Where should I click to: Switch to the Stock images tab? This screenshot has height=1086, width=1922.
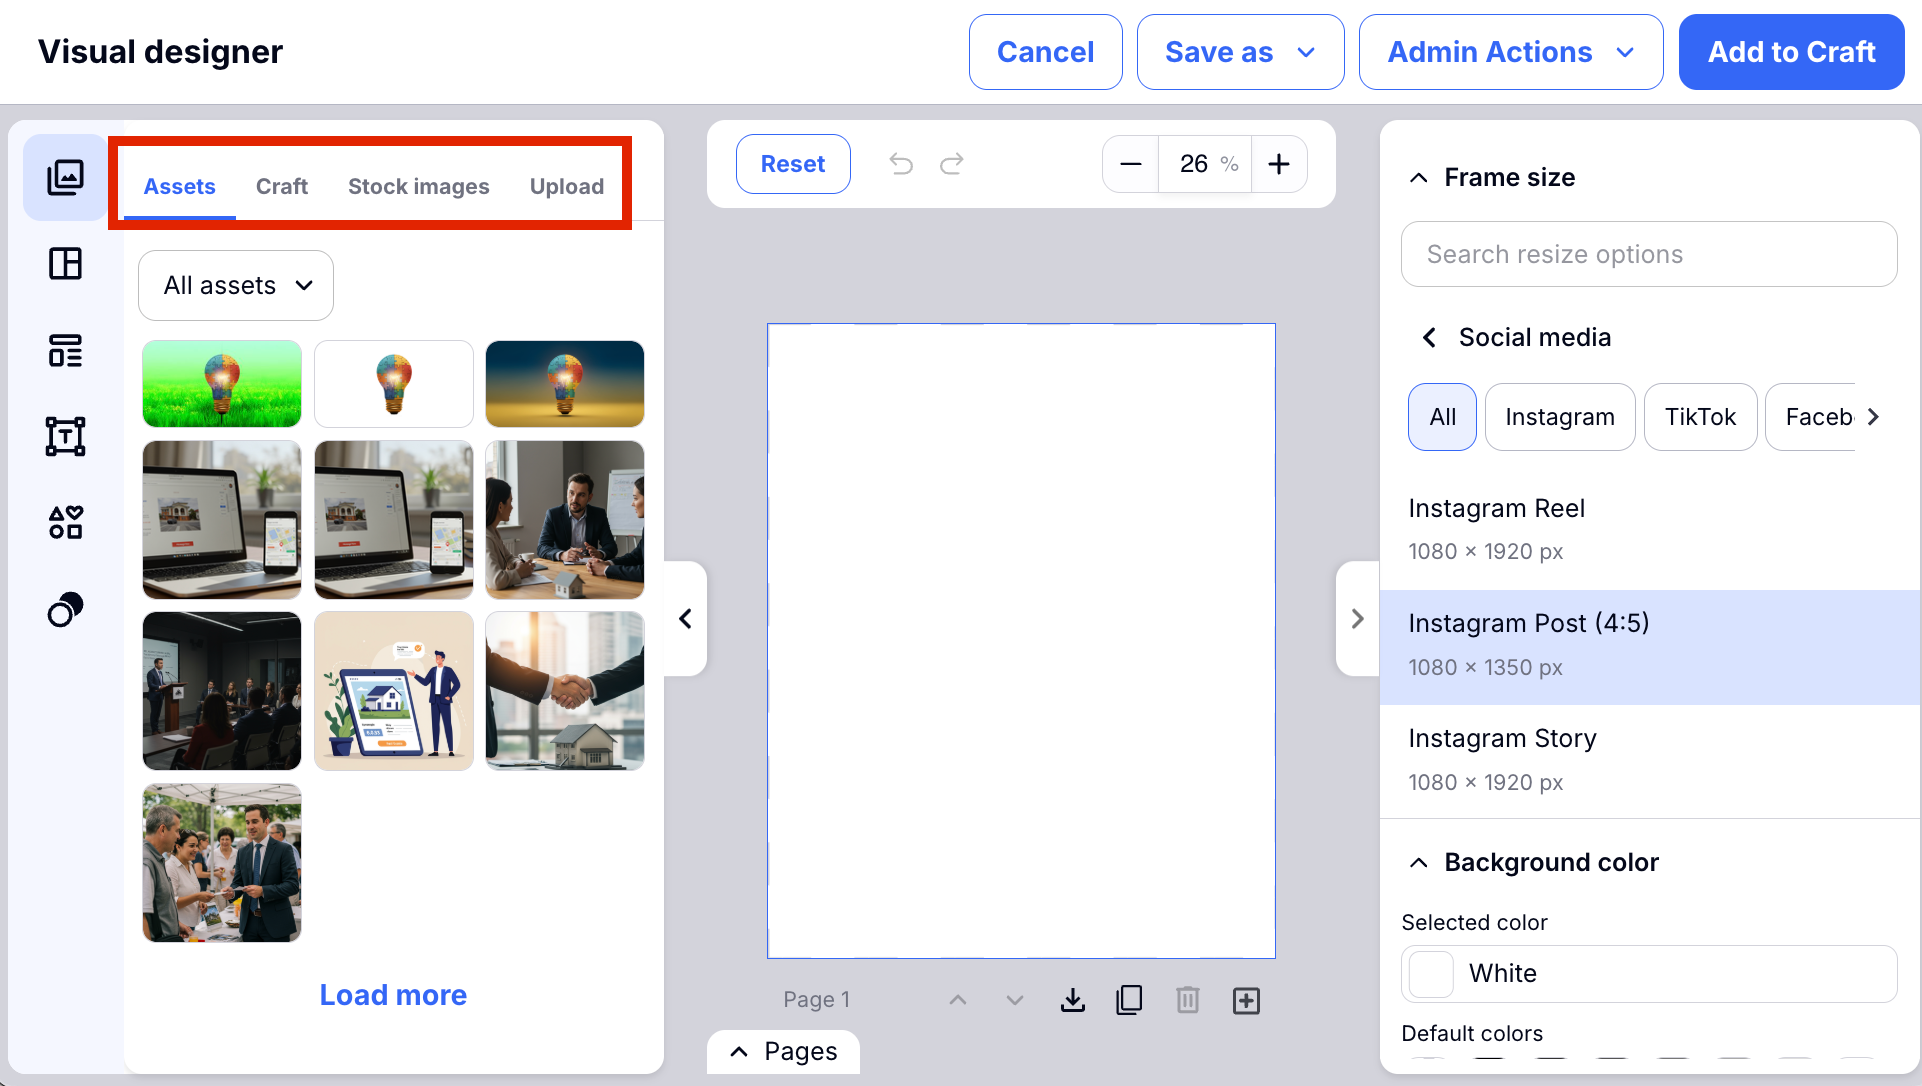pyautogui.click(x=418, y=187)
